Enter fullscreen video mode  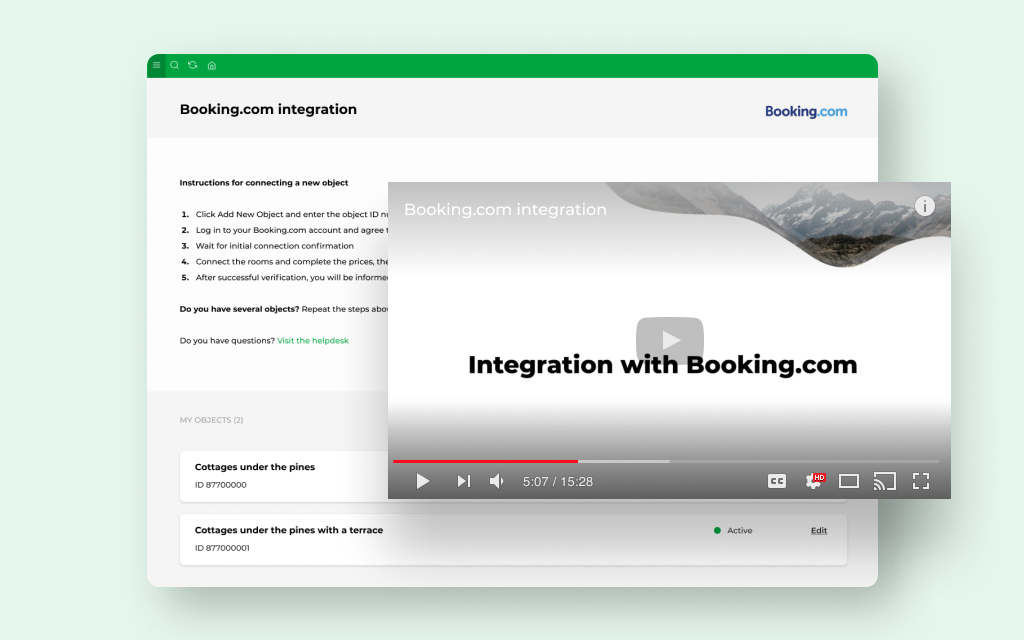(921, 481)
